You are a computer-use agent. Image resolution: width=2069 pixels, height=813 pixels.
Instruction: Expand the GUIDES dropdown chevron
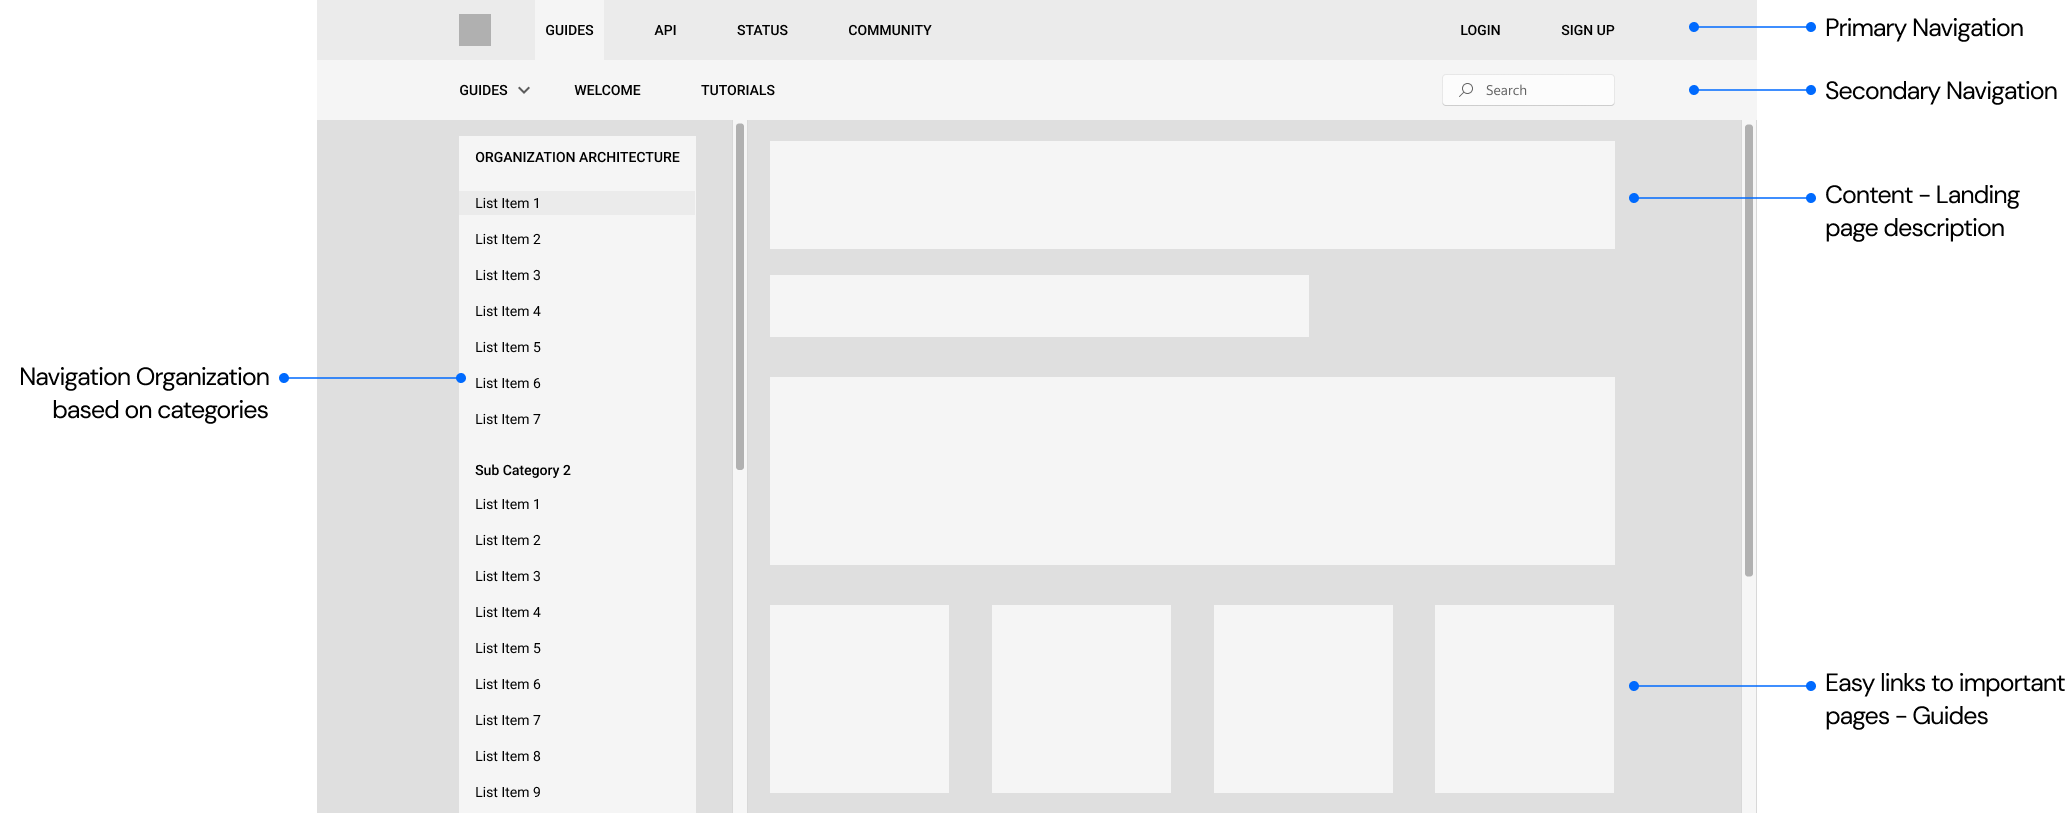[524, 90]
